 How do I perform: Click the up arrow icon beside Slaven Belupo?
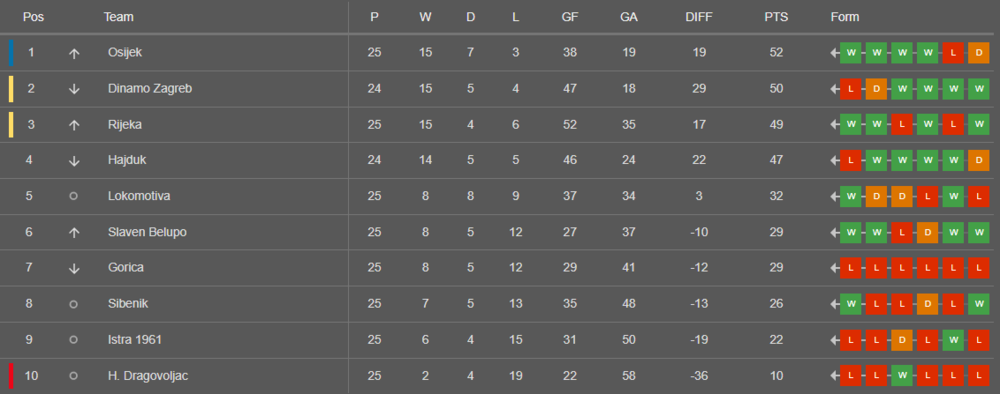point(74,233)
